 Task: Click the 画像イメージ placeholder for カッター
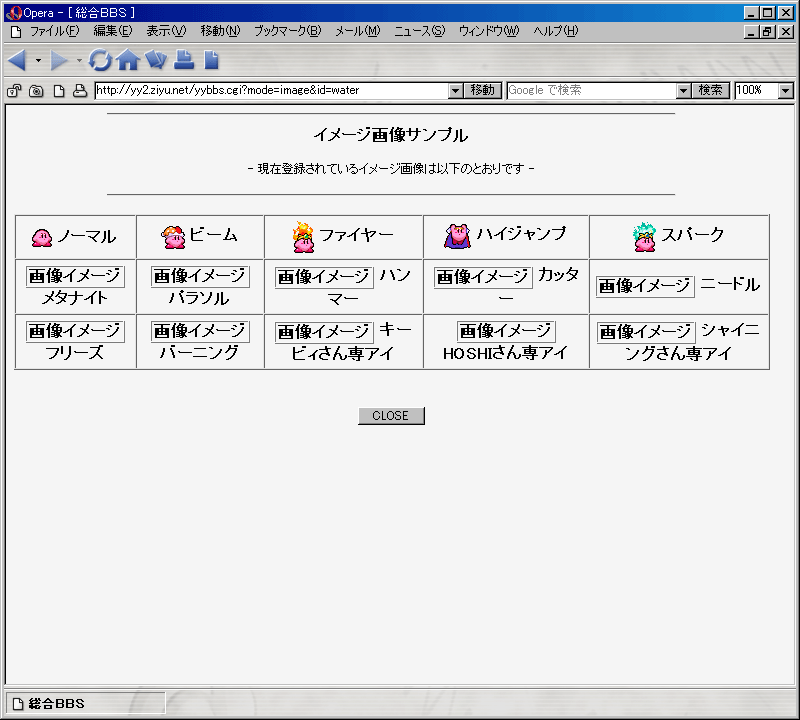point(483,277)
